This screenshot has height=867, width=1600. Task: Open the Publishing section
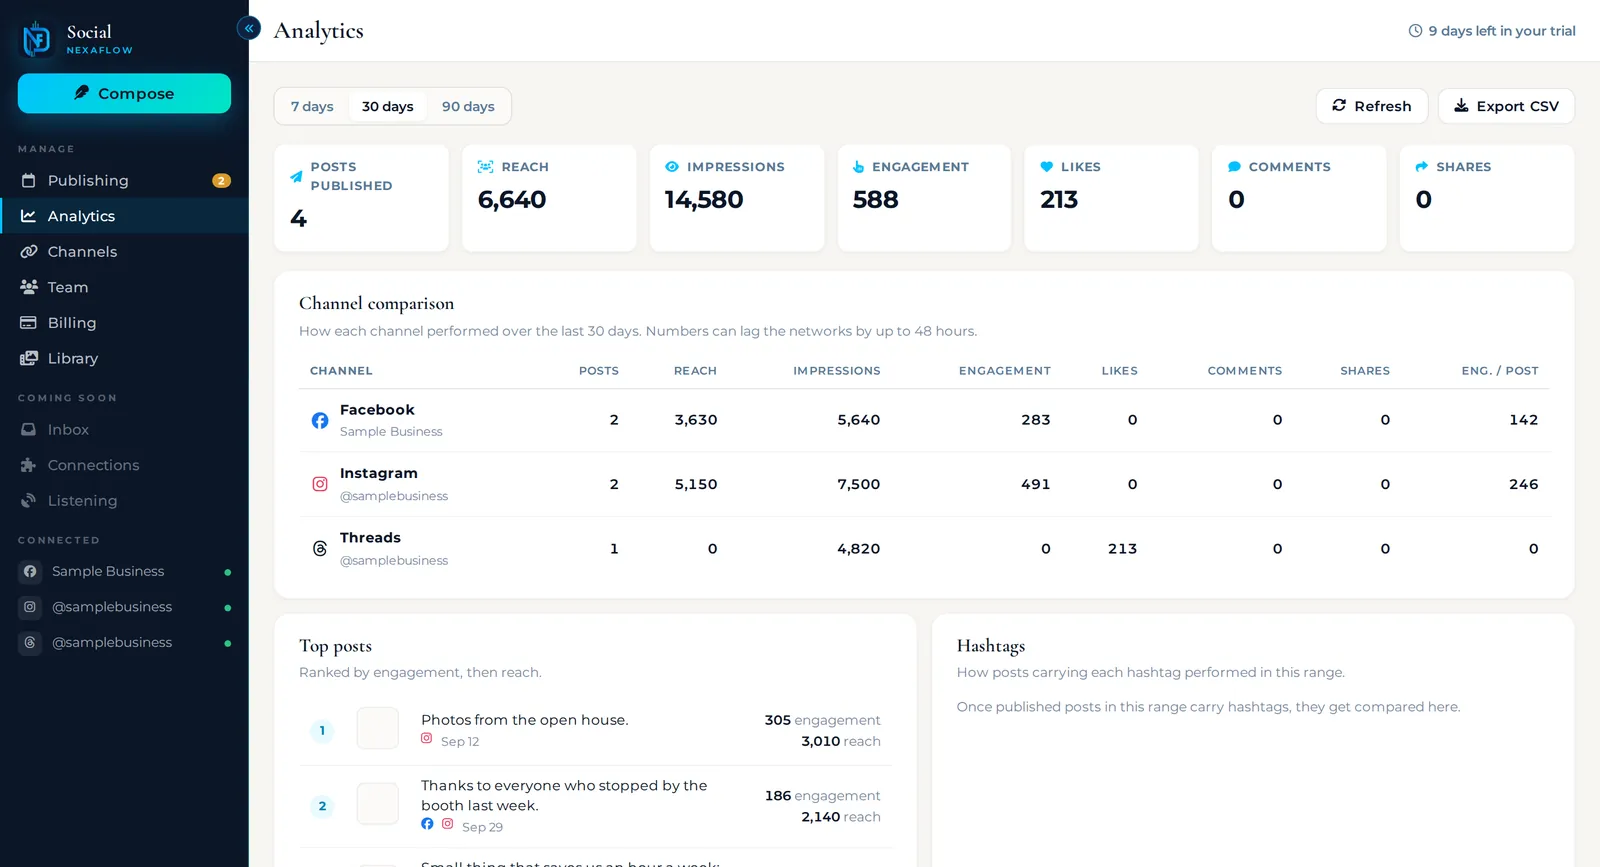[124, 181]
